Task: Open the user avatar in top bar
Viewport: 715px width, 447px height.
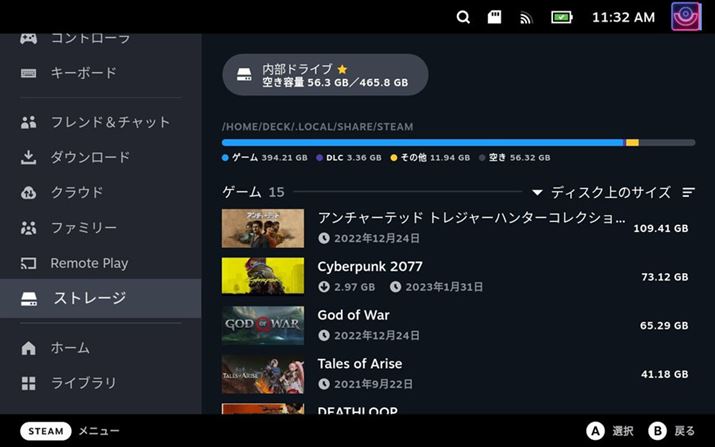Action: [686, 16]
